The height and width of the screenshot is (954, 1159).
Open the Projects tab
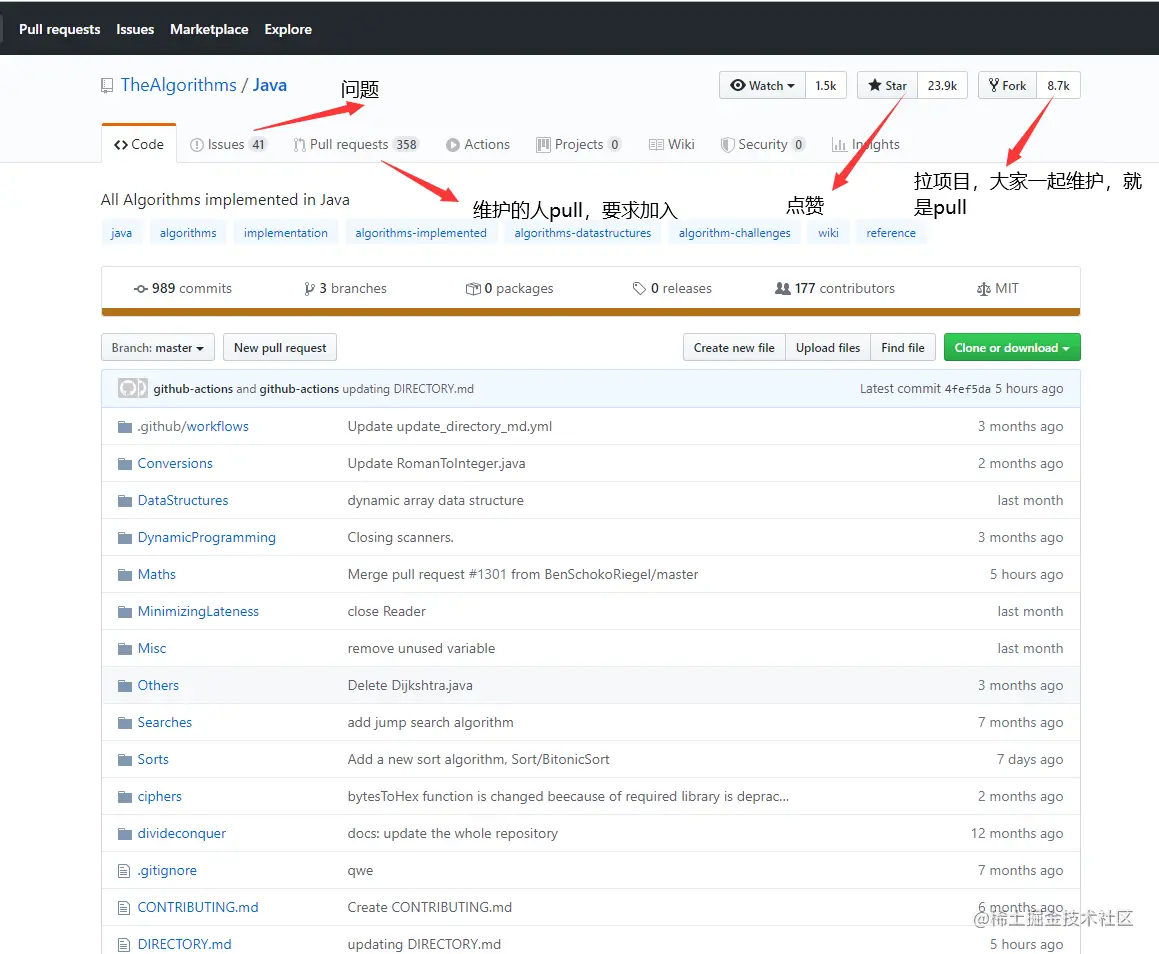[579, 145]
